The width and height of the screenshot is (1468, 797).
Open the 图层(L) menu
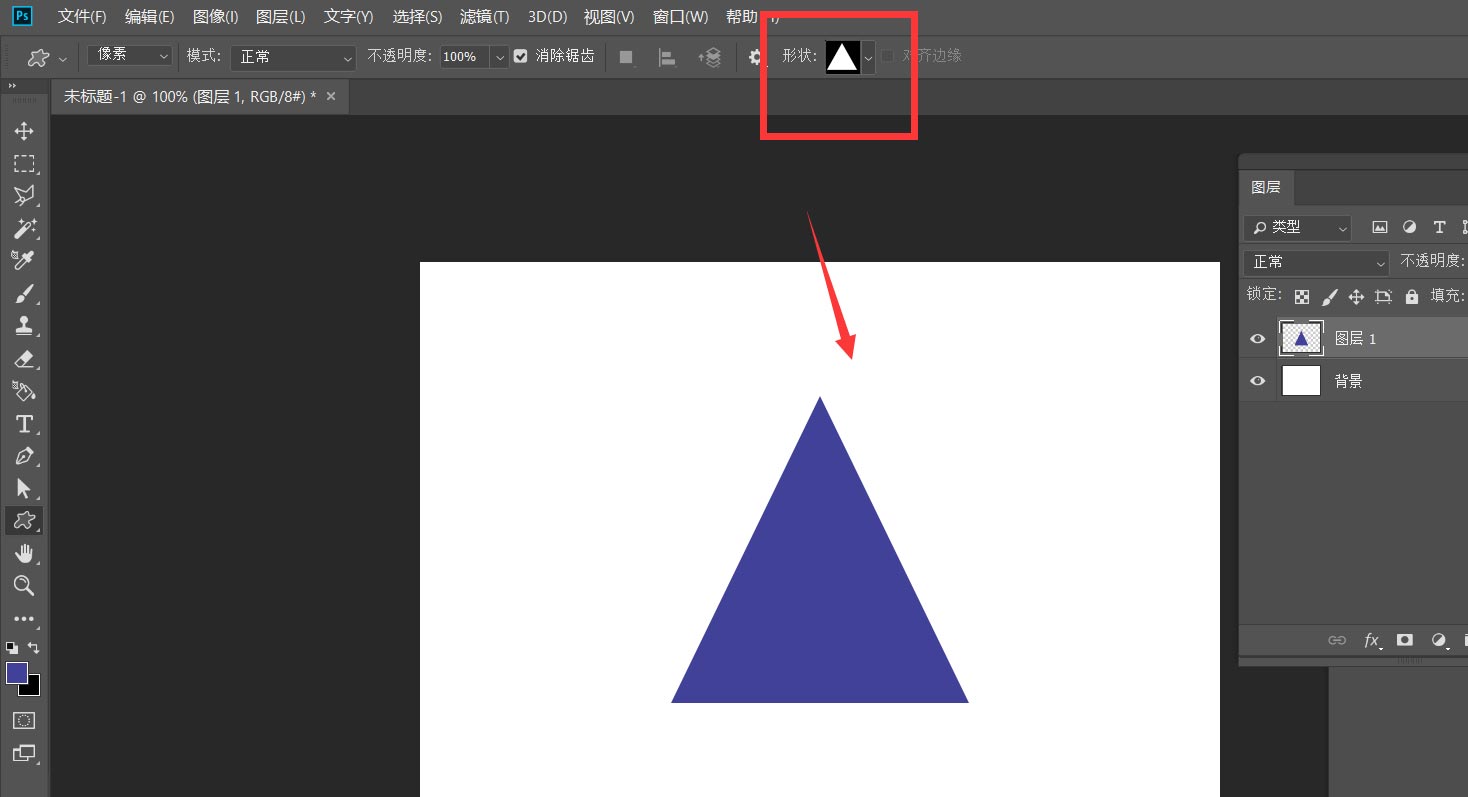tap(280, 17)
